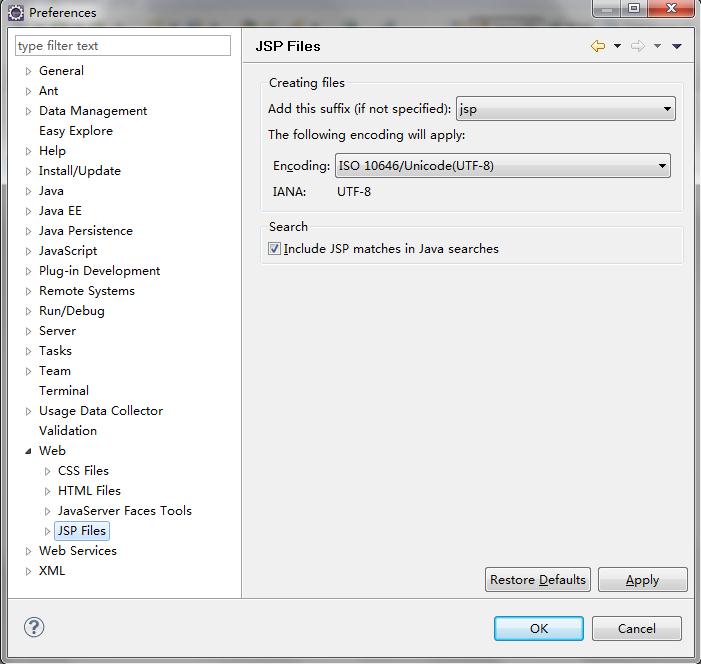Expand the Run/Debug node
The height and width of the screenshot is (664, 701).
[28, 311]
